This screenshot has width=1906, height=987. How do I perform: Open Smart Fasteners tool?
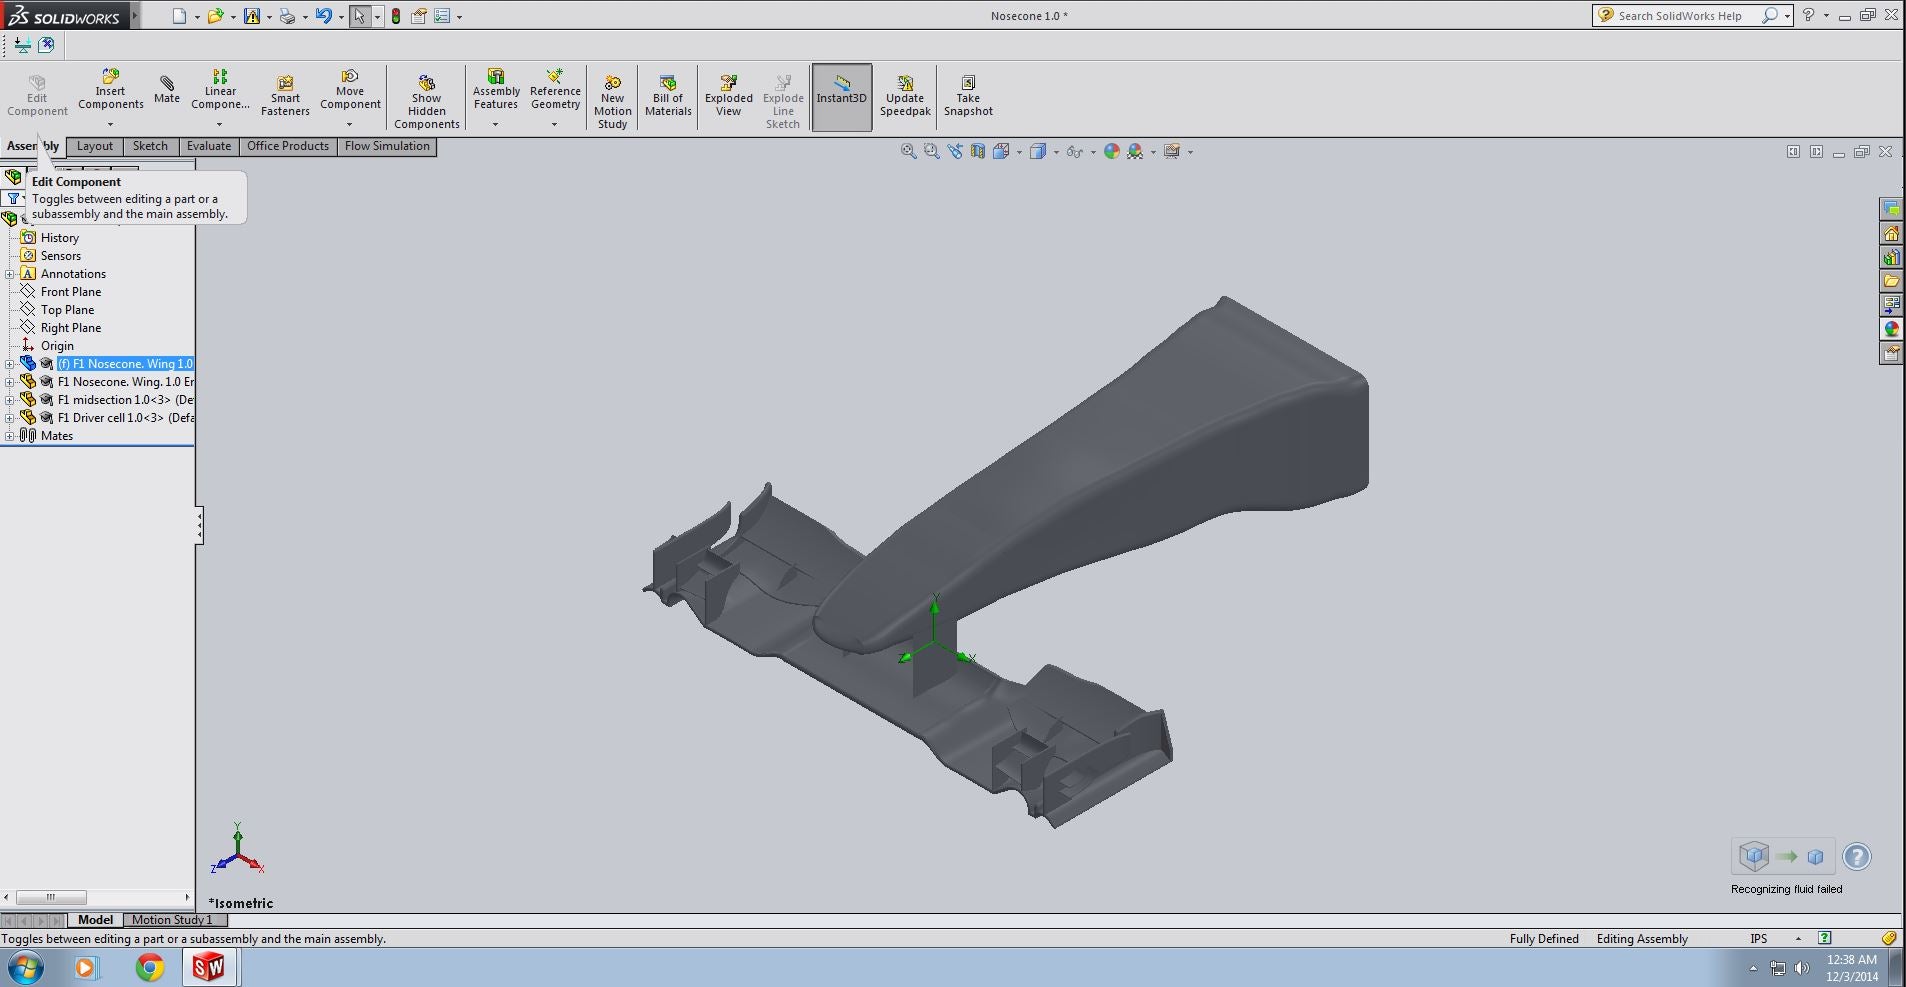tap(285, 97)
